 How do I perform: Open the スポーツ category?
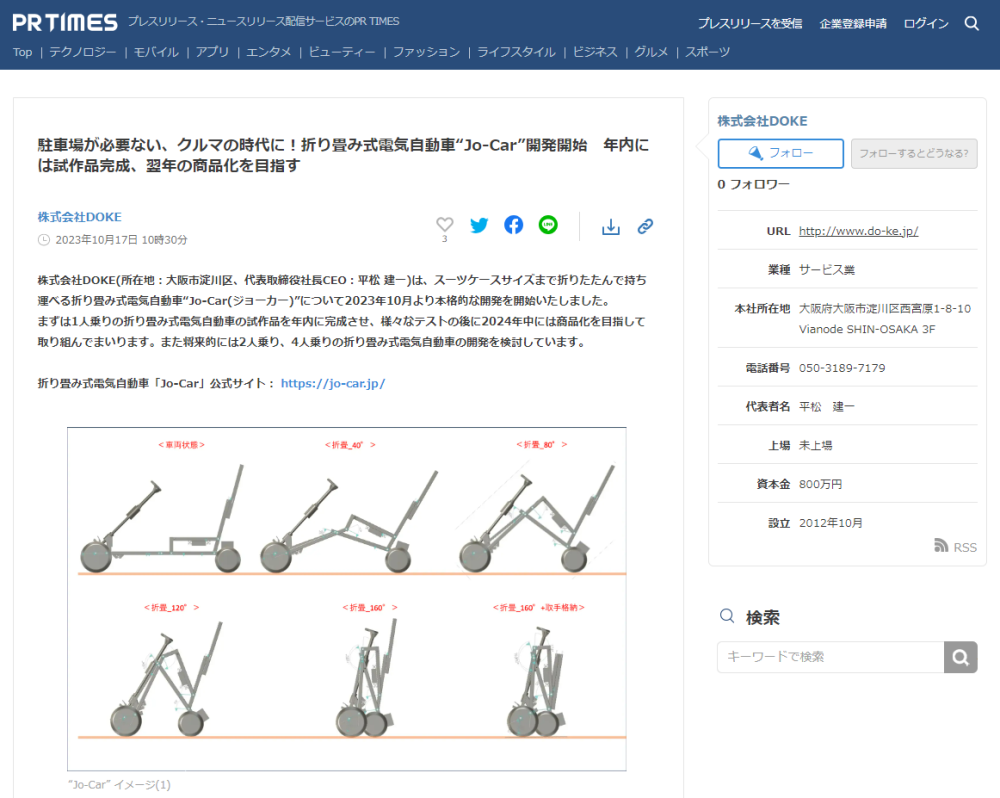click(708, 52)
